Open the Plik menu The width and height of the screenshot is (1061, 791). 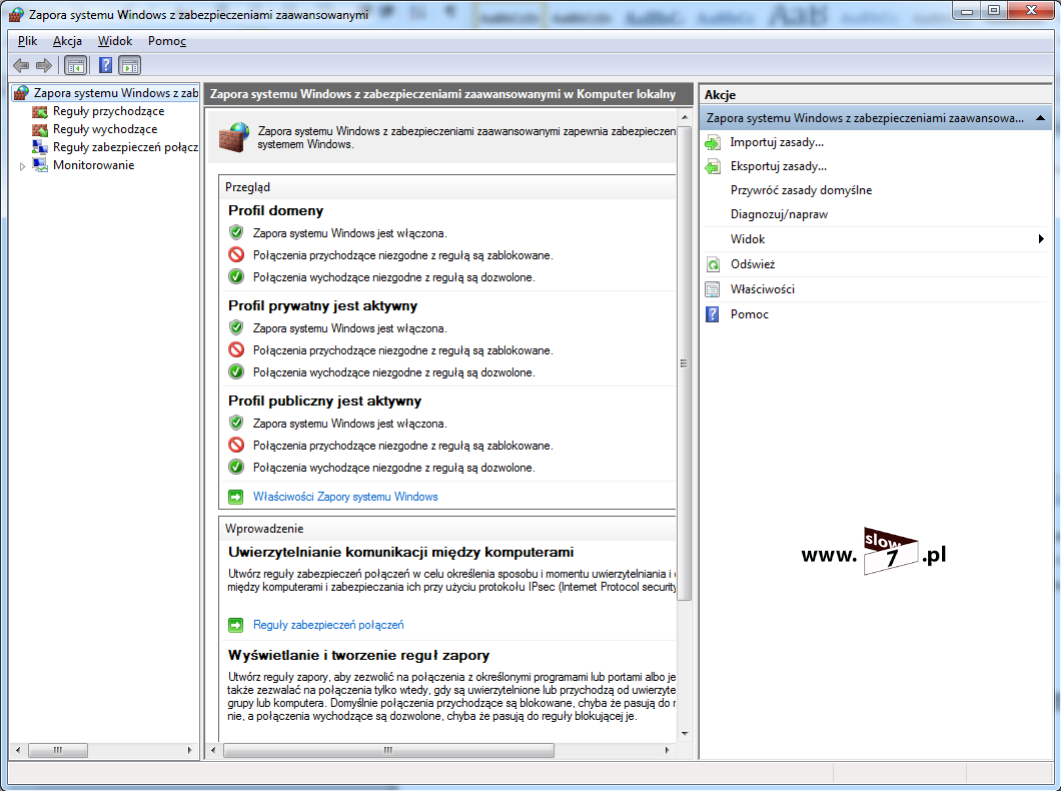(27, 41)
